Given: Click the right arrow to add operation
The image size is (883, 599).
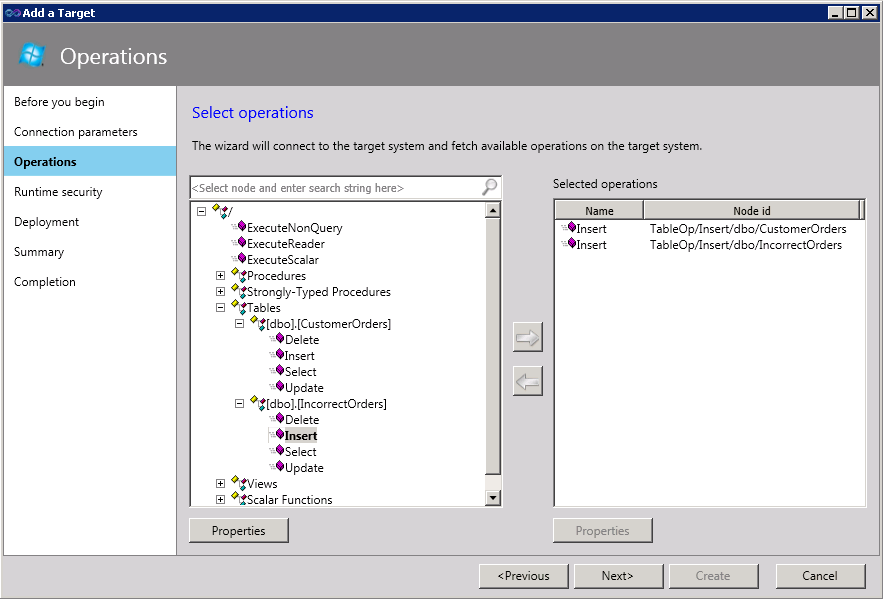Looking at the screenshot, I should click(x=527, y=338).
